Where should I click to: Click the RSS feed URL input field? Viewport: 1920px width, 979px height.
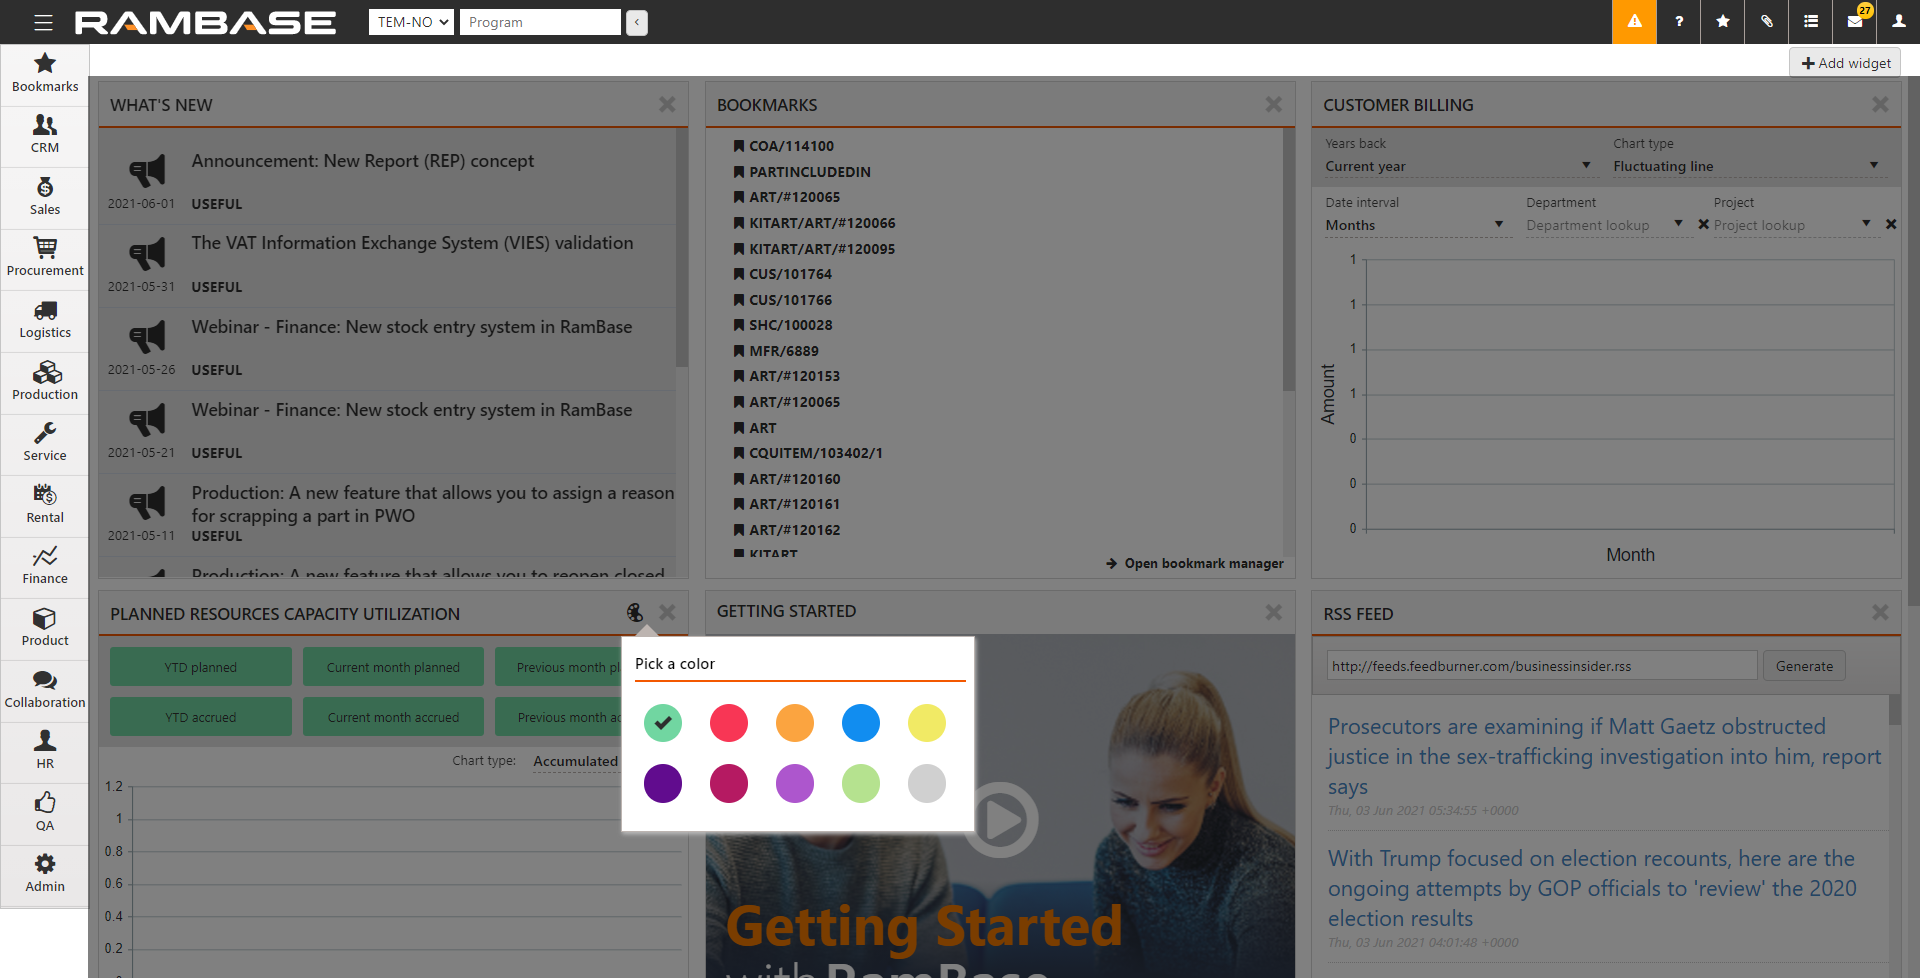point(1541,666)
